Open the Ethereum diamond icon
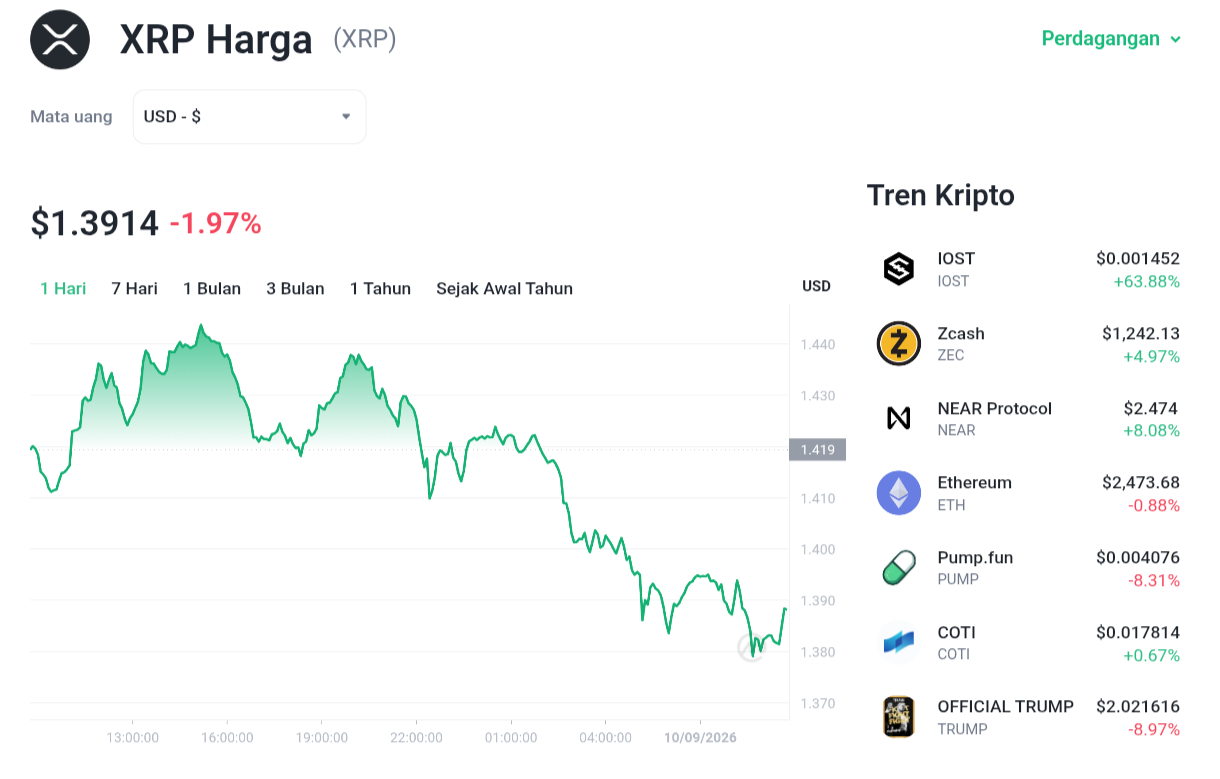This screenshot has width=1220, height=779. point(899,493)
